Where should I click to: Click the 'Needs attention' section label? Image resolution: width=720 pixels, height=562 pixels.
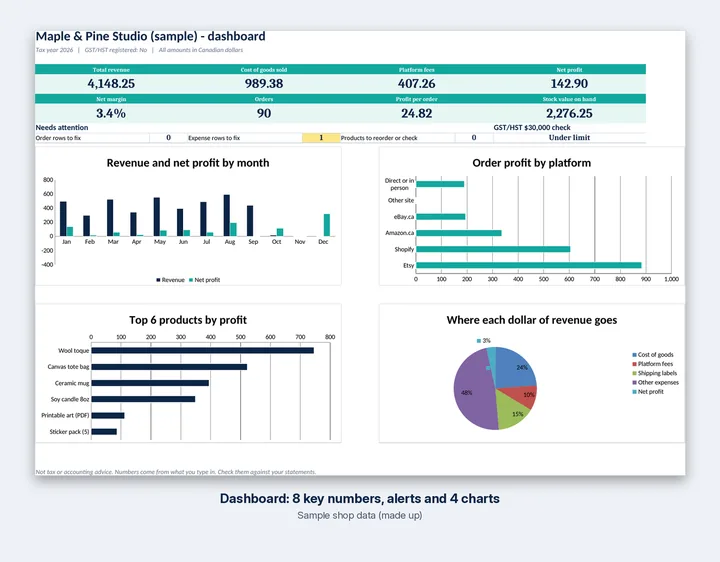pos(62,128)
